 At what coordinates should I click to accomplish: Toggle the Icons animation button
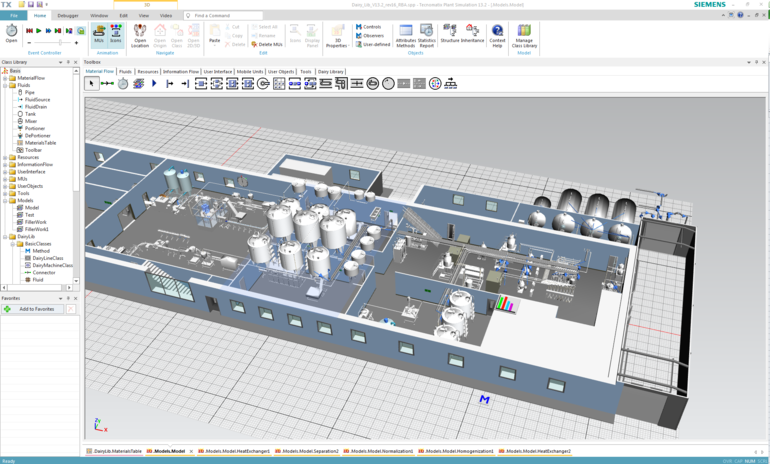point(116,34)
